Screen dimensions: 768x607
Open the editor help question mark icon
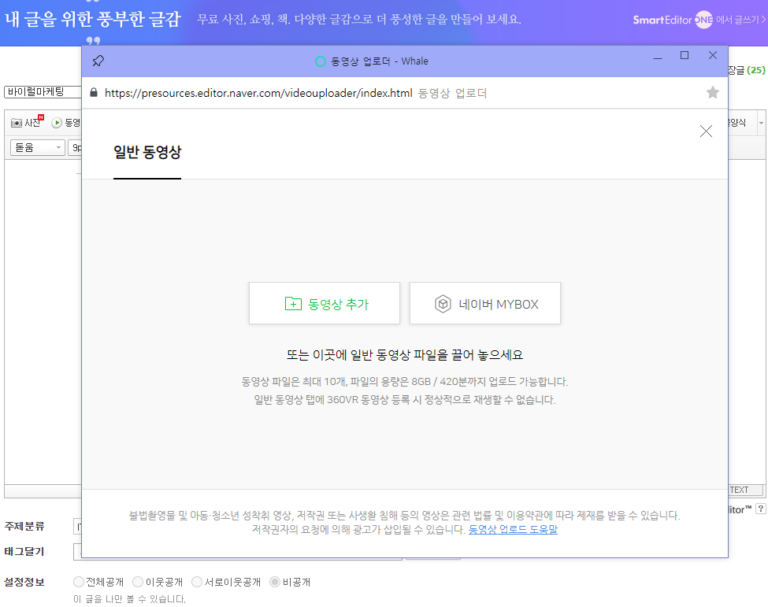pyautogui.click(x=760, y=509)
